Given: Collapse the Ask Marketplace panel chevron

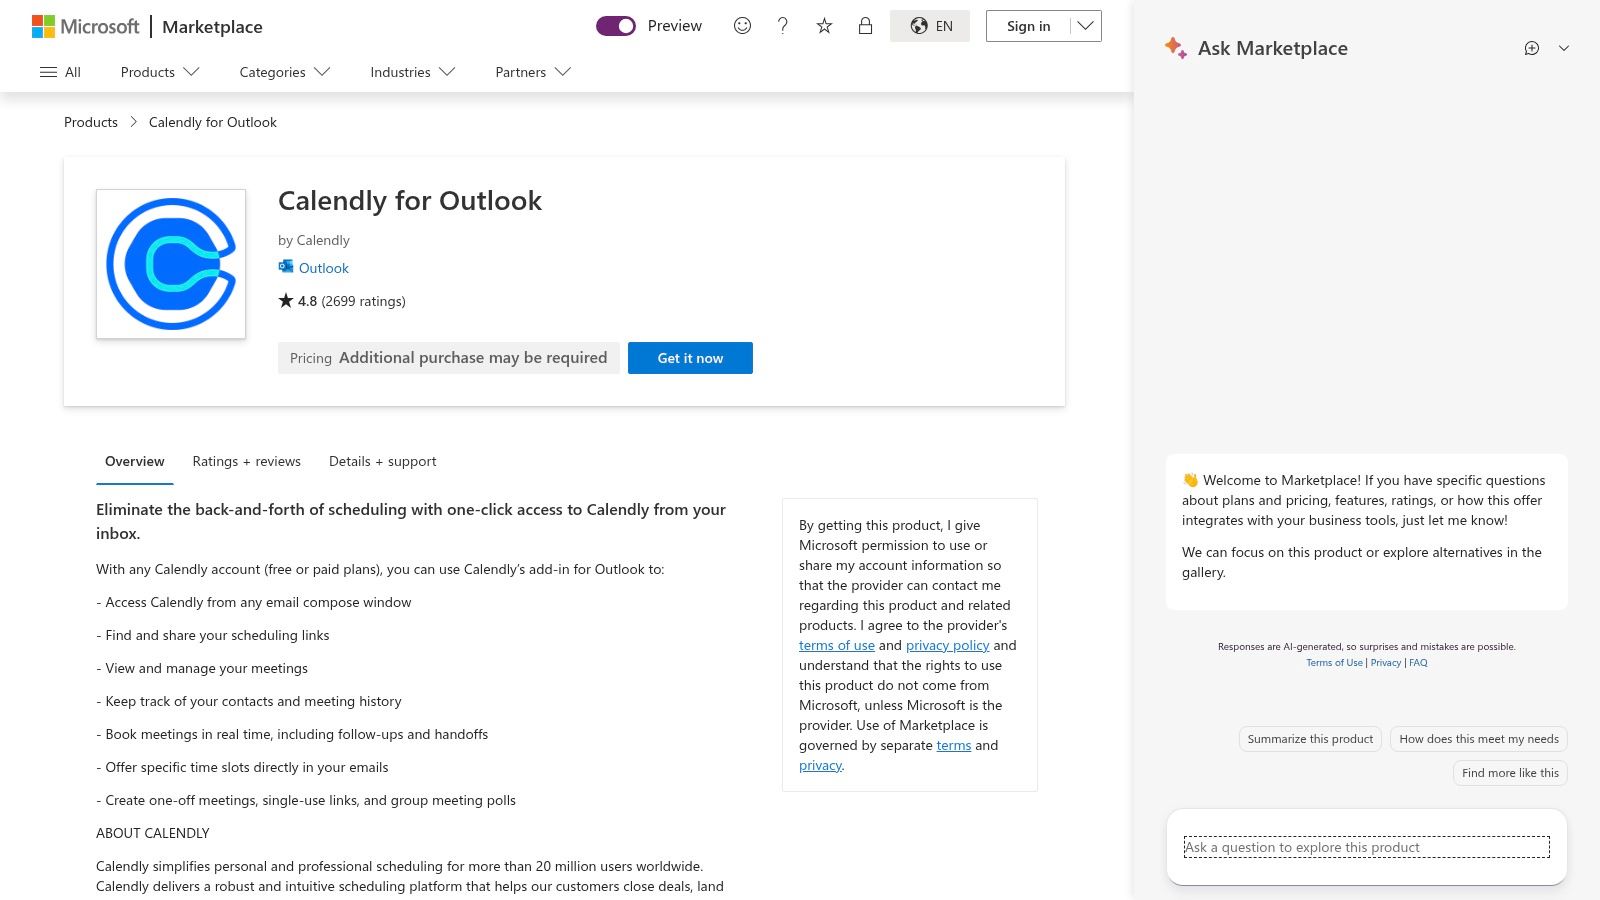Looking at the screenshot, I should (x=1564, y=48).
